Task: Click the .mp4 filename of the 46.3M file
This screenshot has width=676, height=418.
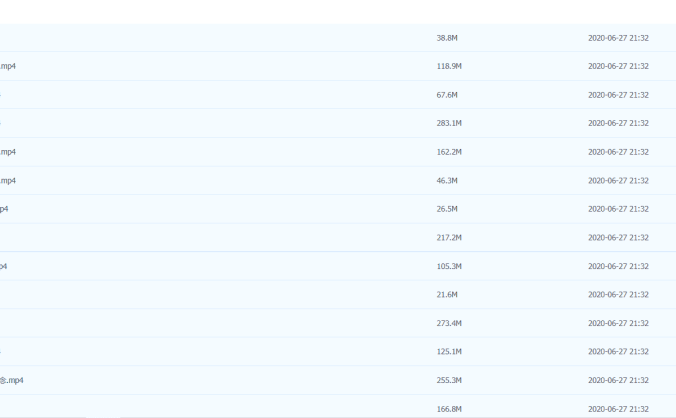Action: click(x=8, y=181)
